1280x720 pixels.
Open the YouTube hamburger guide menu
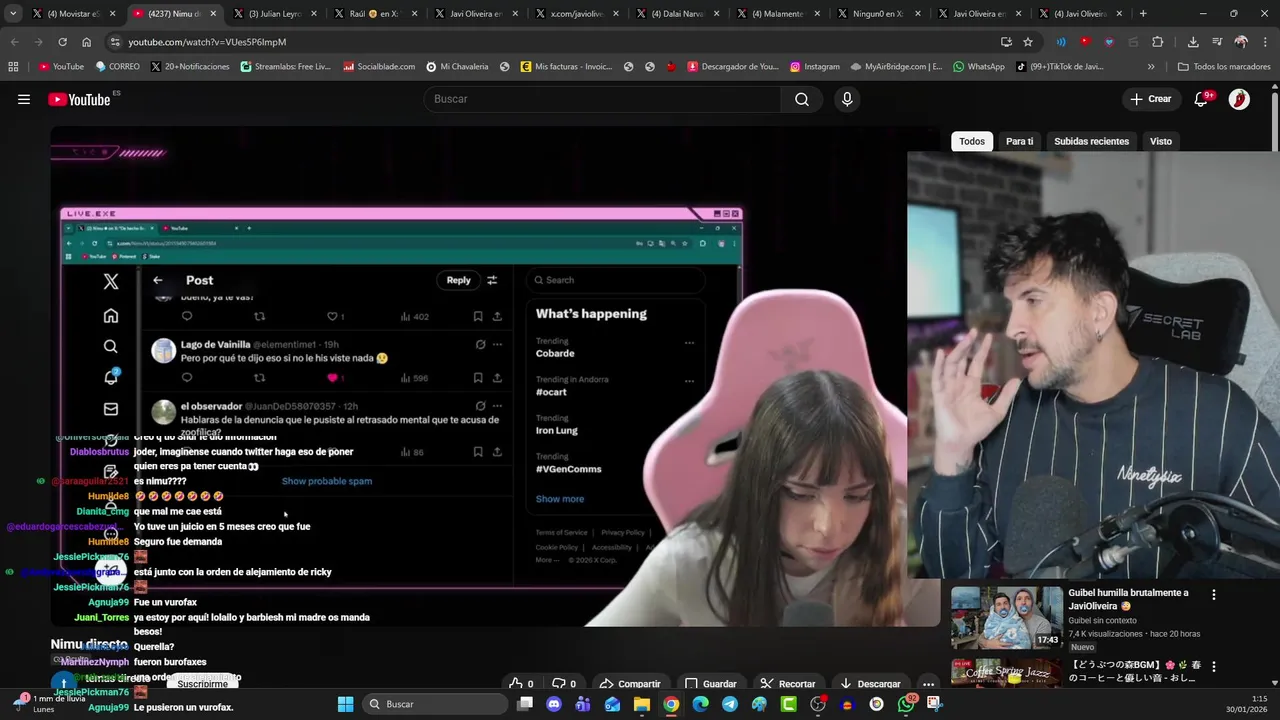(x=24, y=99)
